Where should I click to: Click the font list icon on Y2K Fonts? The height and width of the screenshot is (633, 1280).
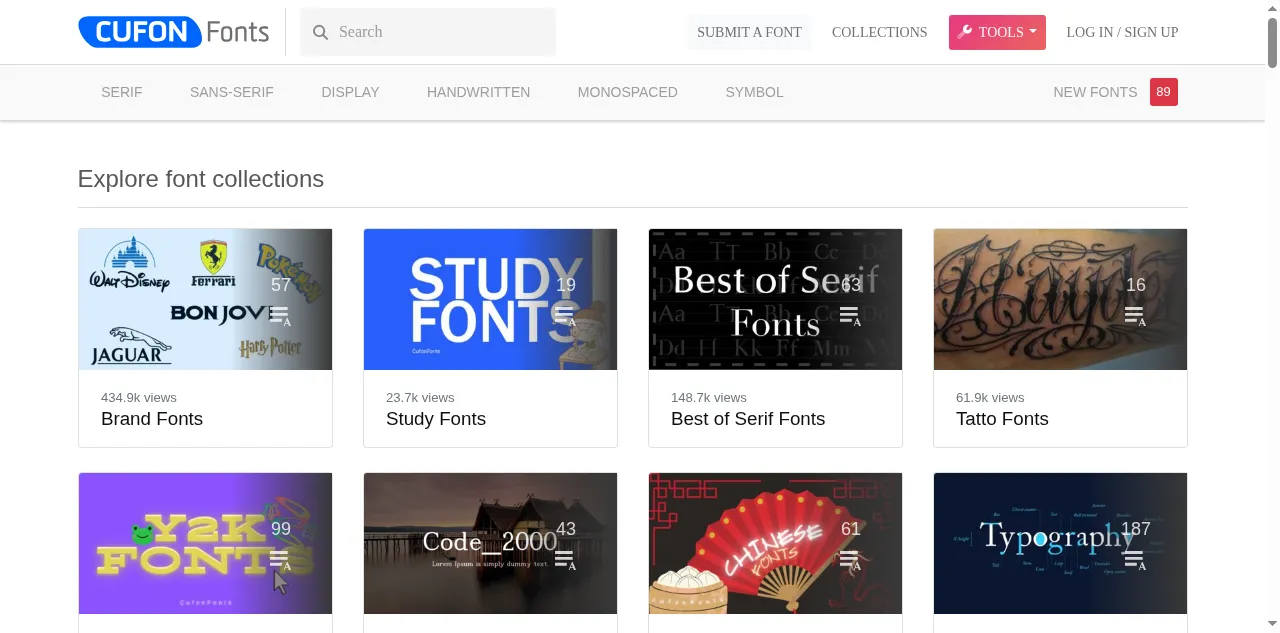tap(280, 560)
